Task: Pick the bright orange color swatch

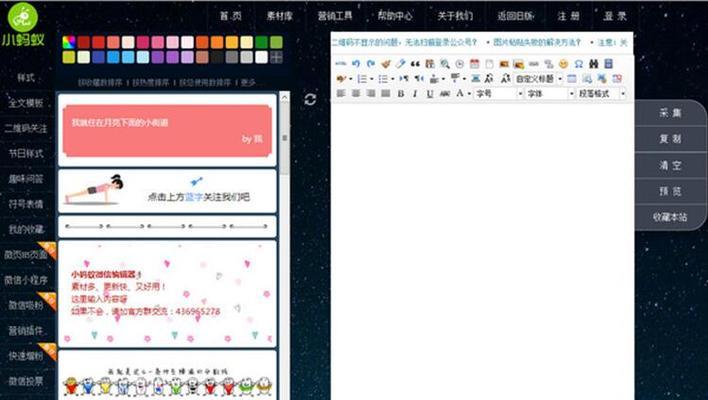Action: click(x=217, y=42)
